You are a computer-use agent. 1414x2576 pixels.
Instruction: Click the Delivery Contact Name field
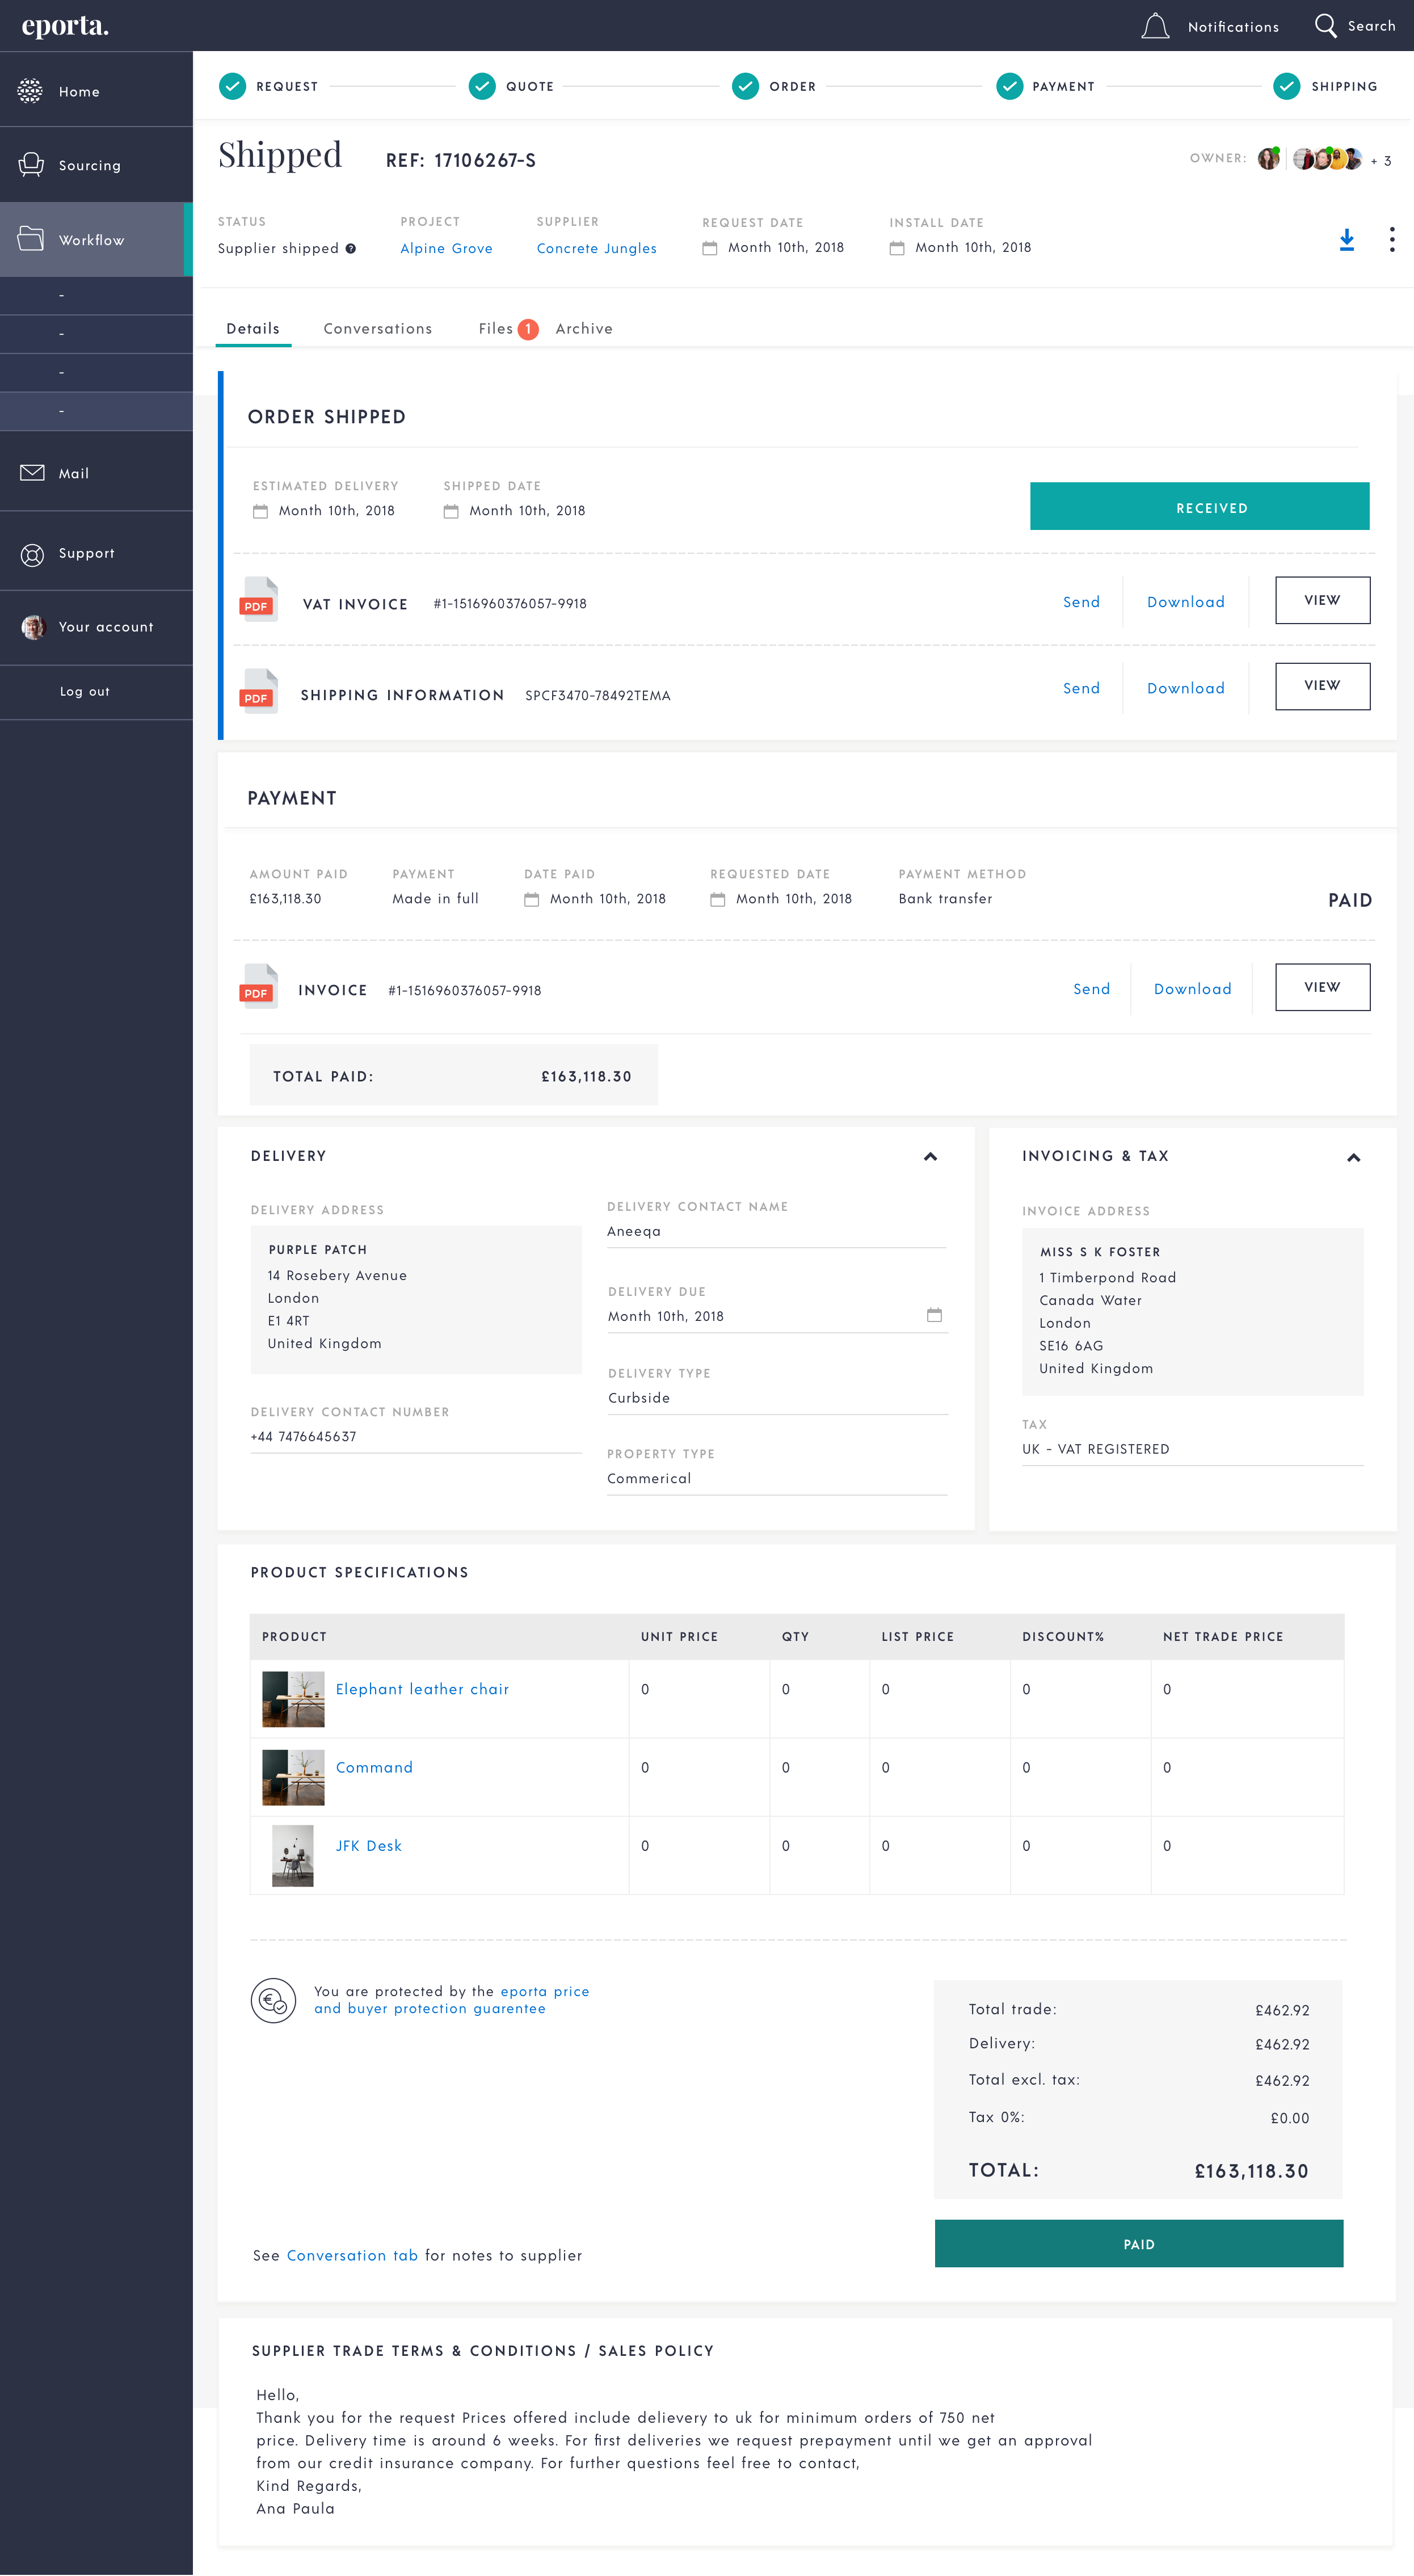coord(775,1232)
